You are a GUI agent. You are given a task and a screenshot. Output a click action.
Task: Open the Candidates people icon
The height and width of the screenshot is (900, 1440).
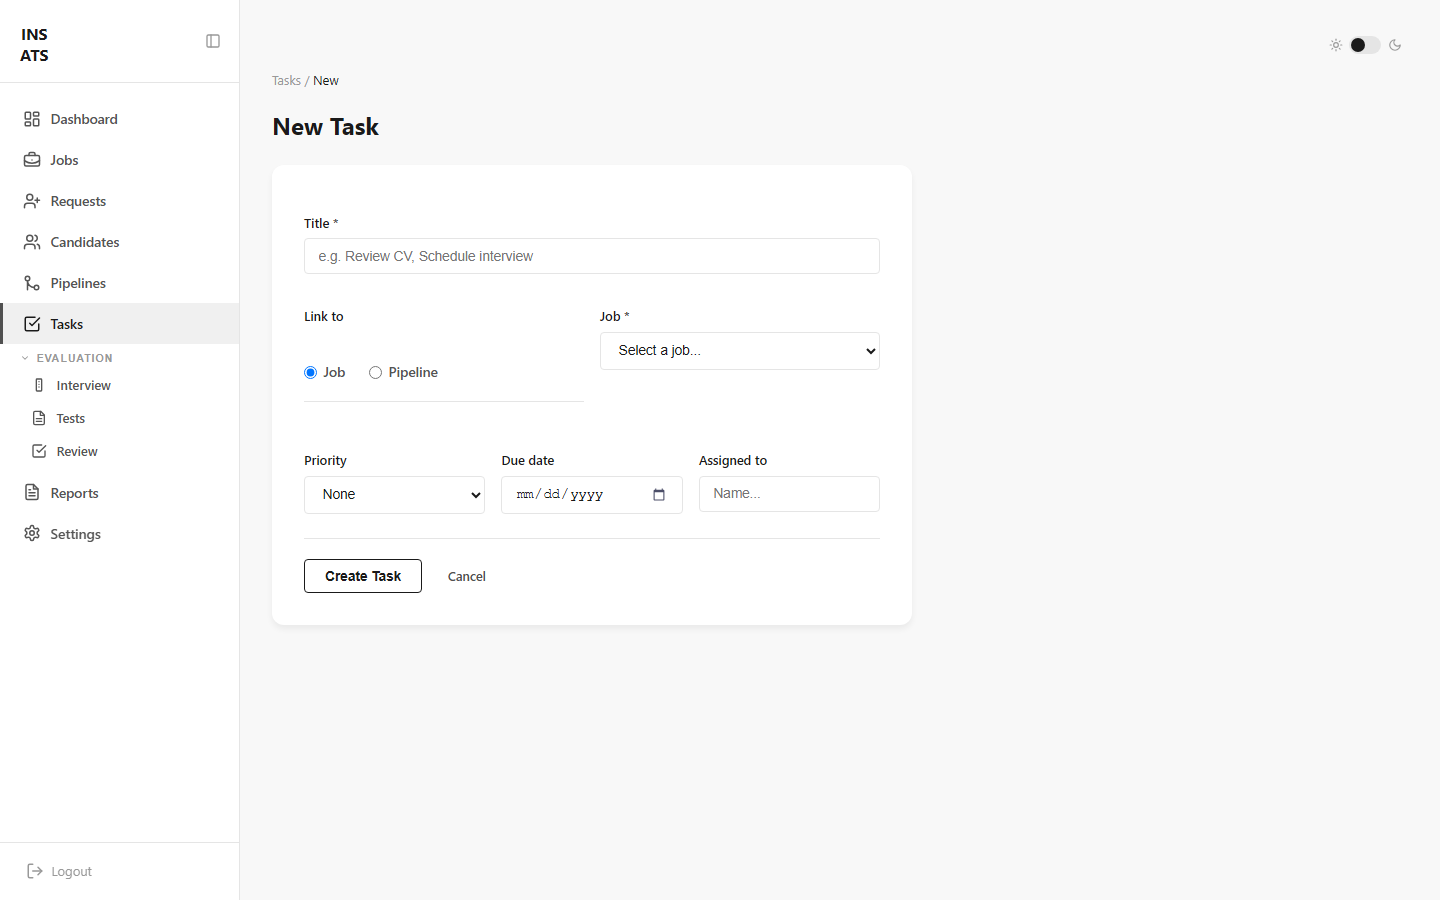[32, 242]
